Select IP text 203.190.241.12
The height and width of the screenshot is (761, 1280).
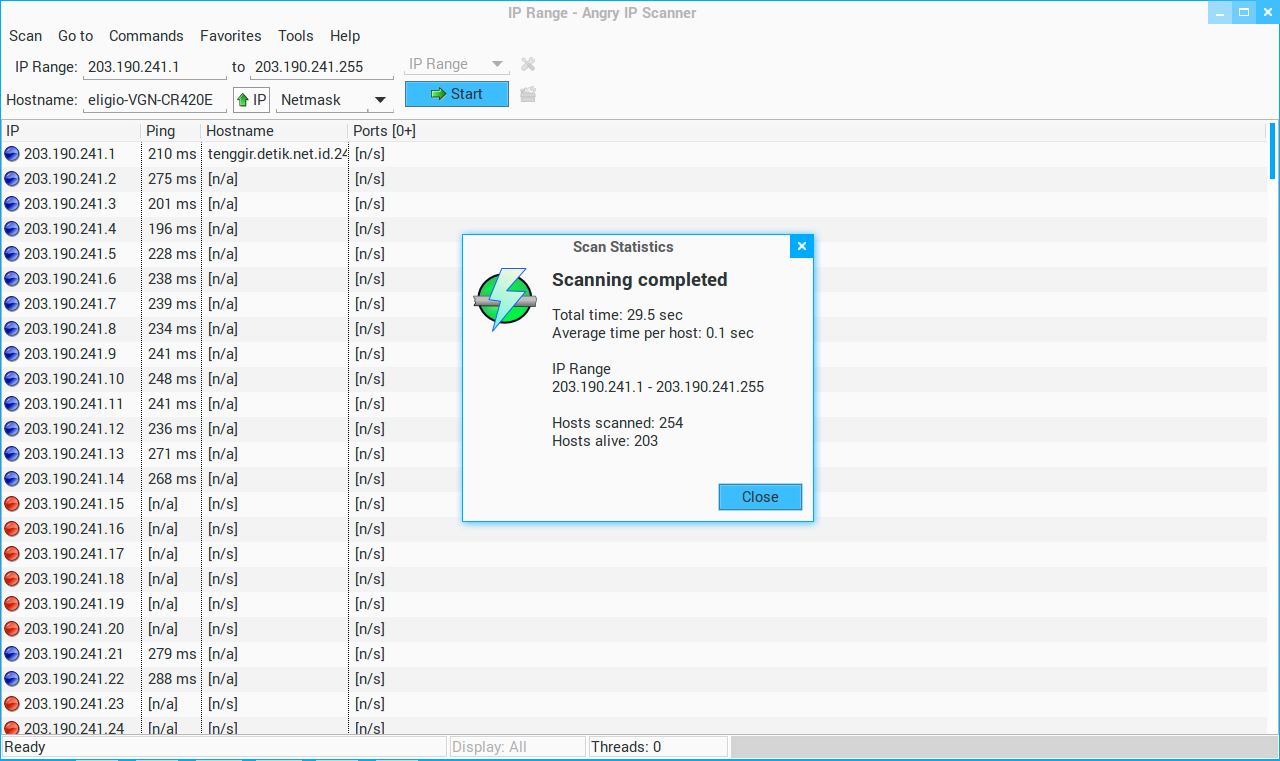click(74, 429)
